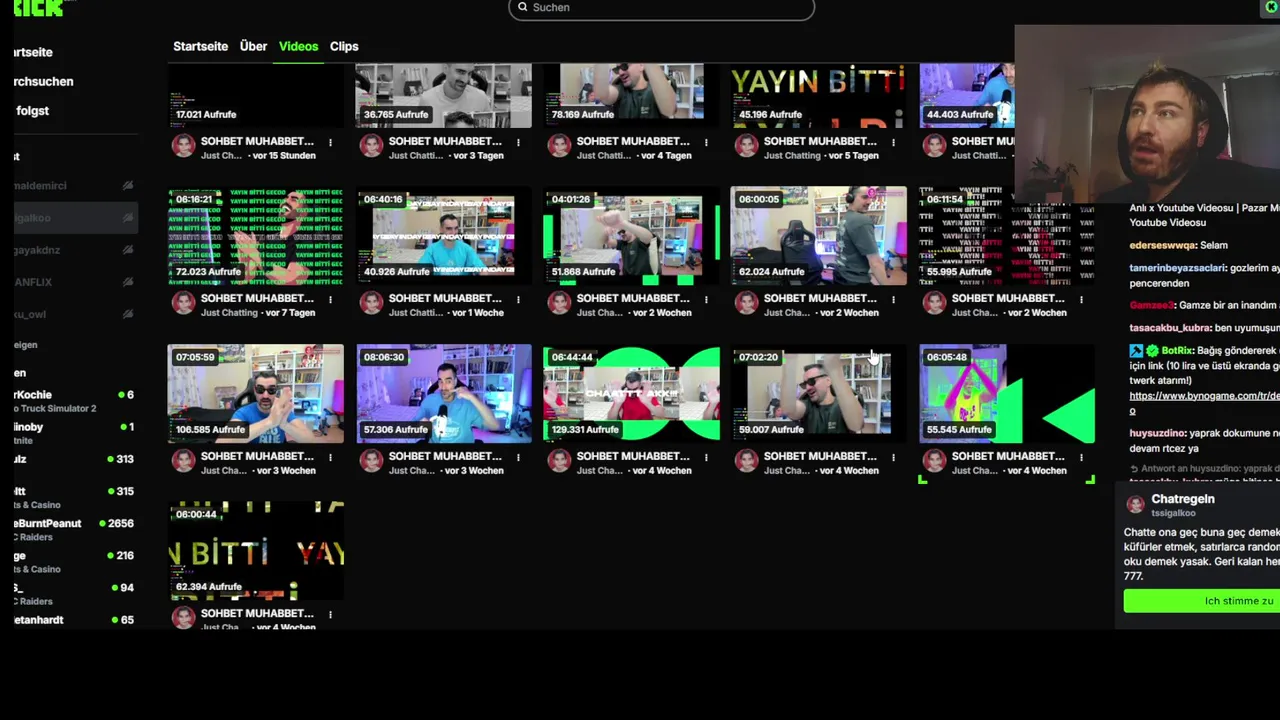This screenshot has height=720, width=1280.
Task: Open three-dot menu of 59.007 Aufrufe video
Action: coord(893,458)
